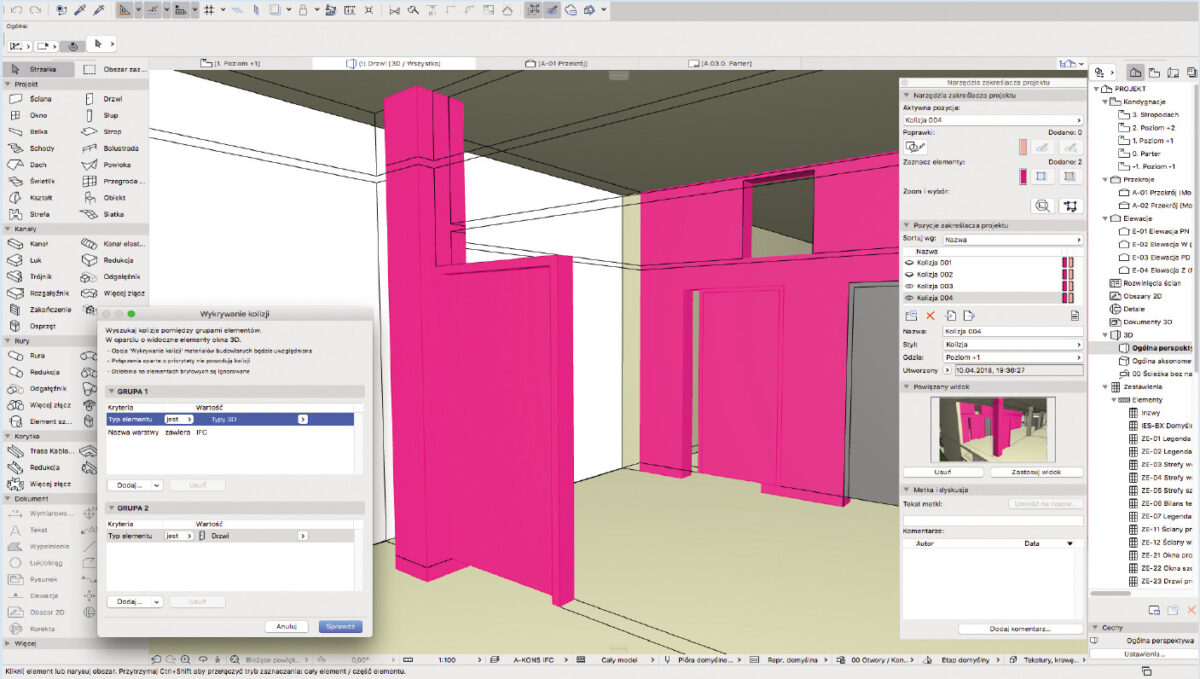Click Kolizja 001 color swatch pair
Viewport: 1200px width, 679px height.
pos(1068,263)
